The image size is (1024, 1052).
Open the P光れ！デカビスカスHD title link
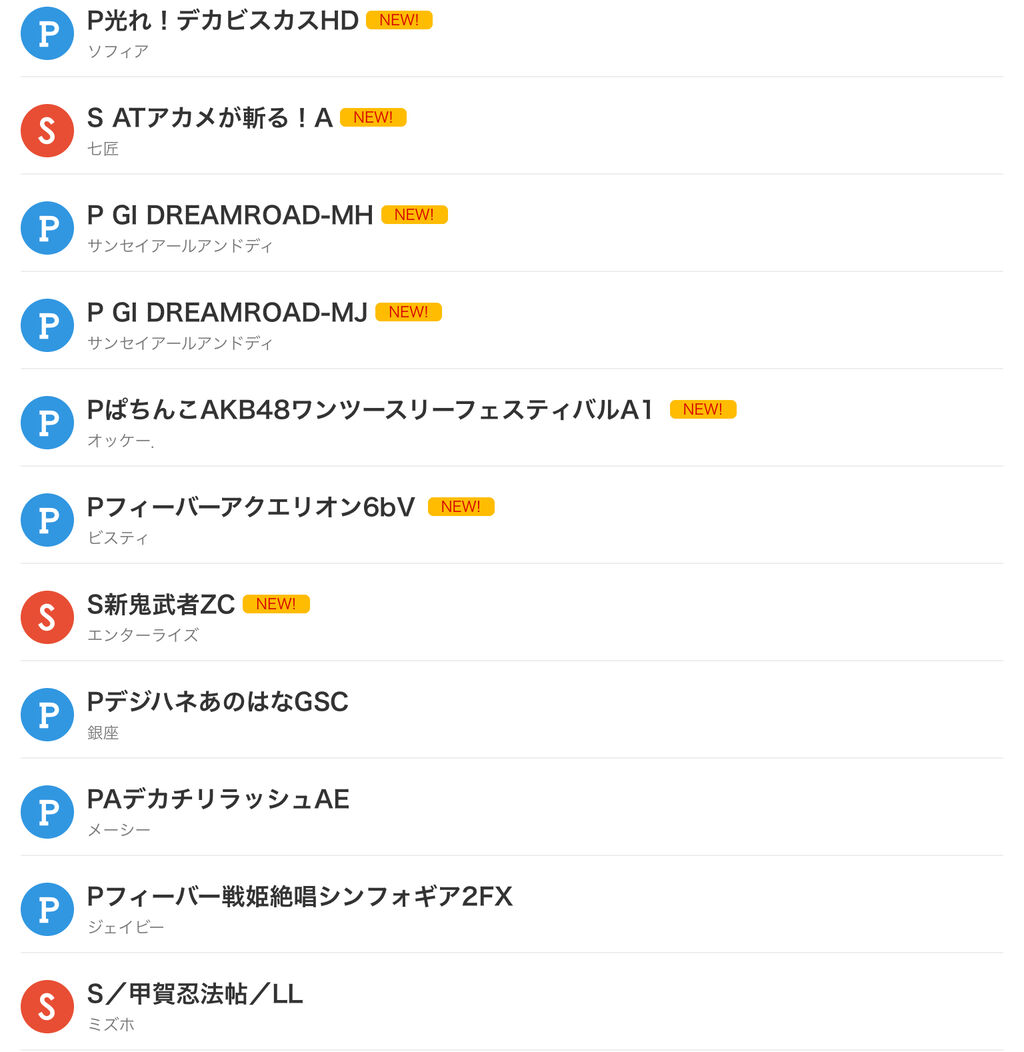point(223,21)
